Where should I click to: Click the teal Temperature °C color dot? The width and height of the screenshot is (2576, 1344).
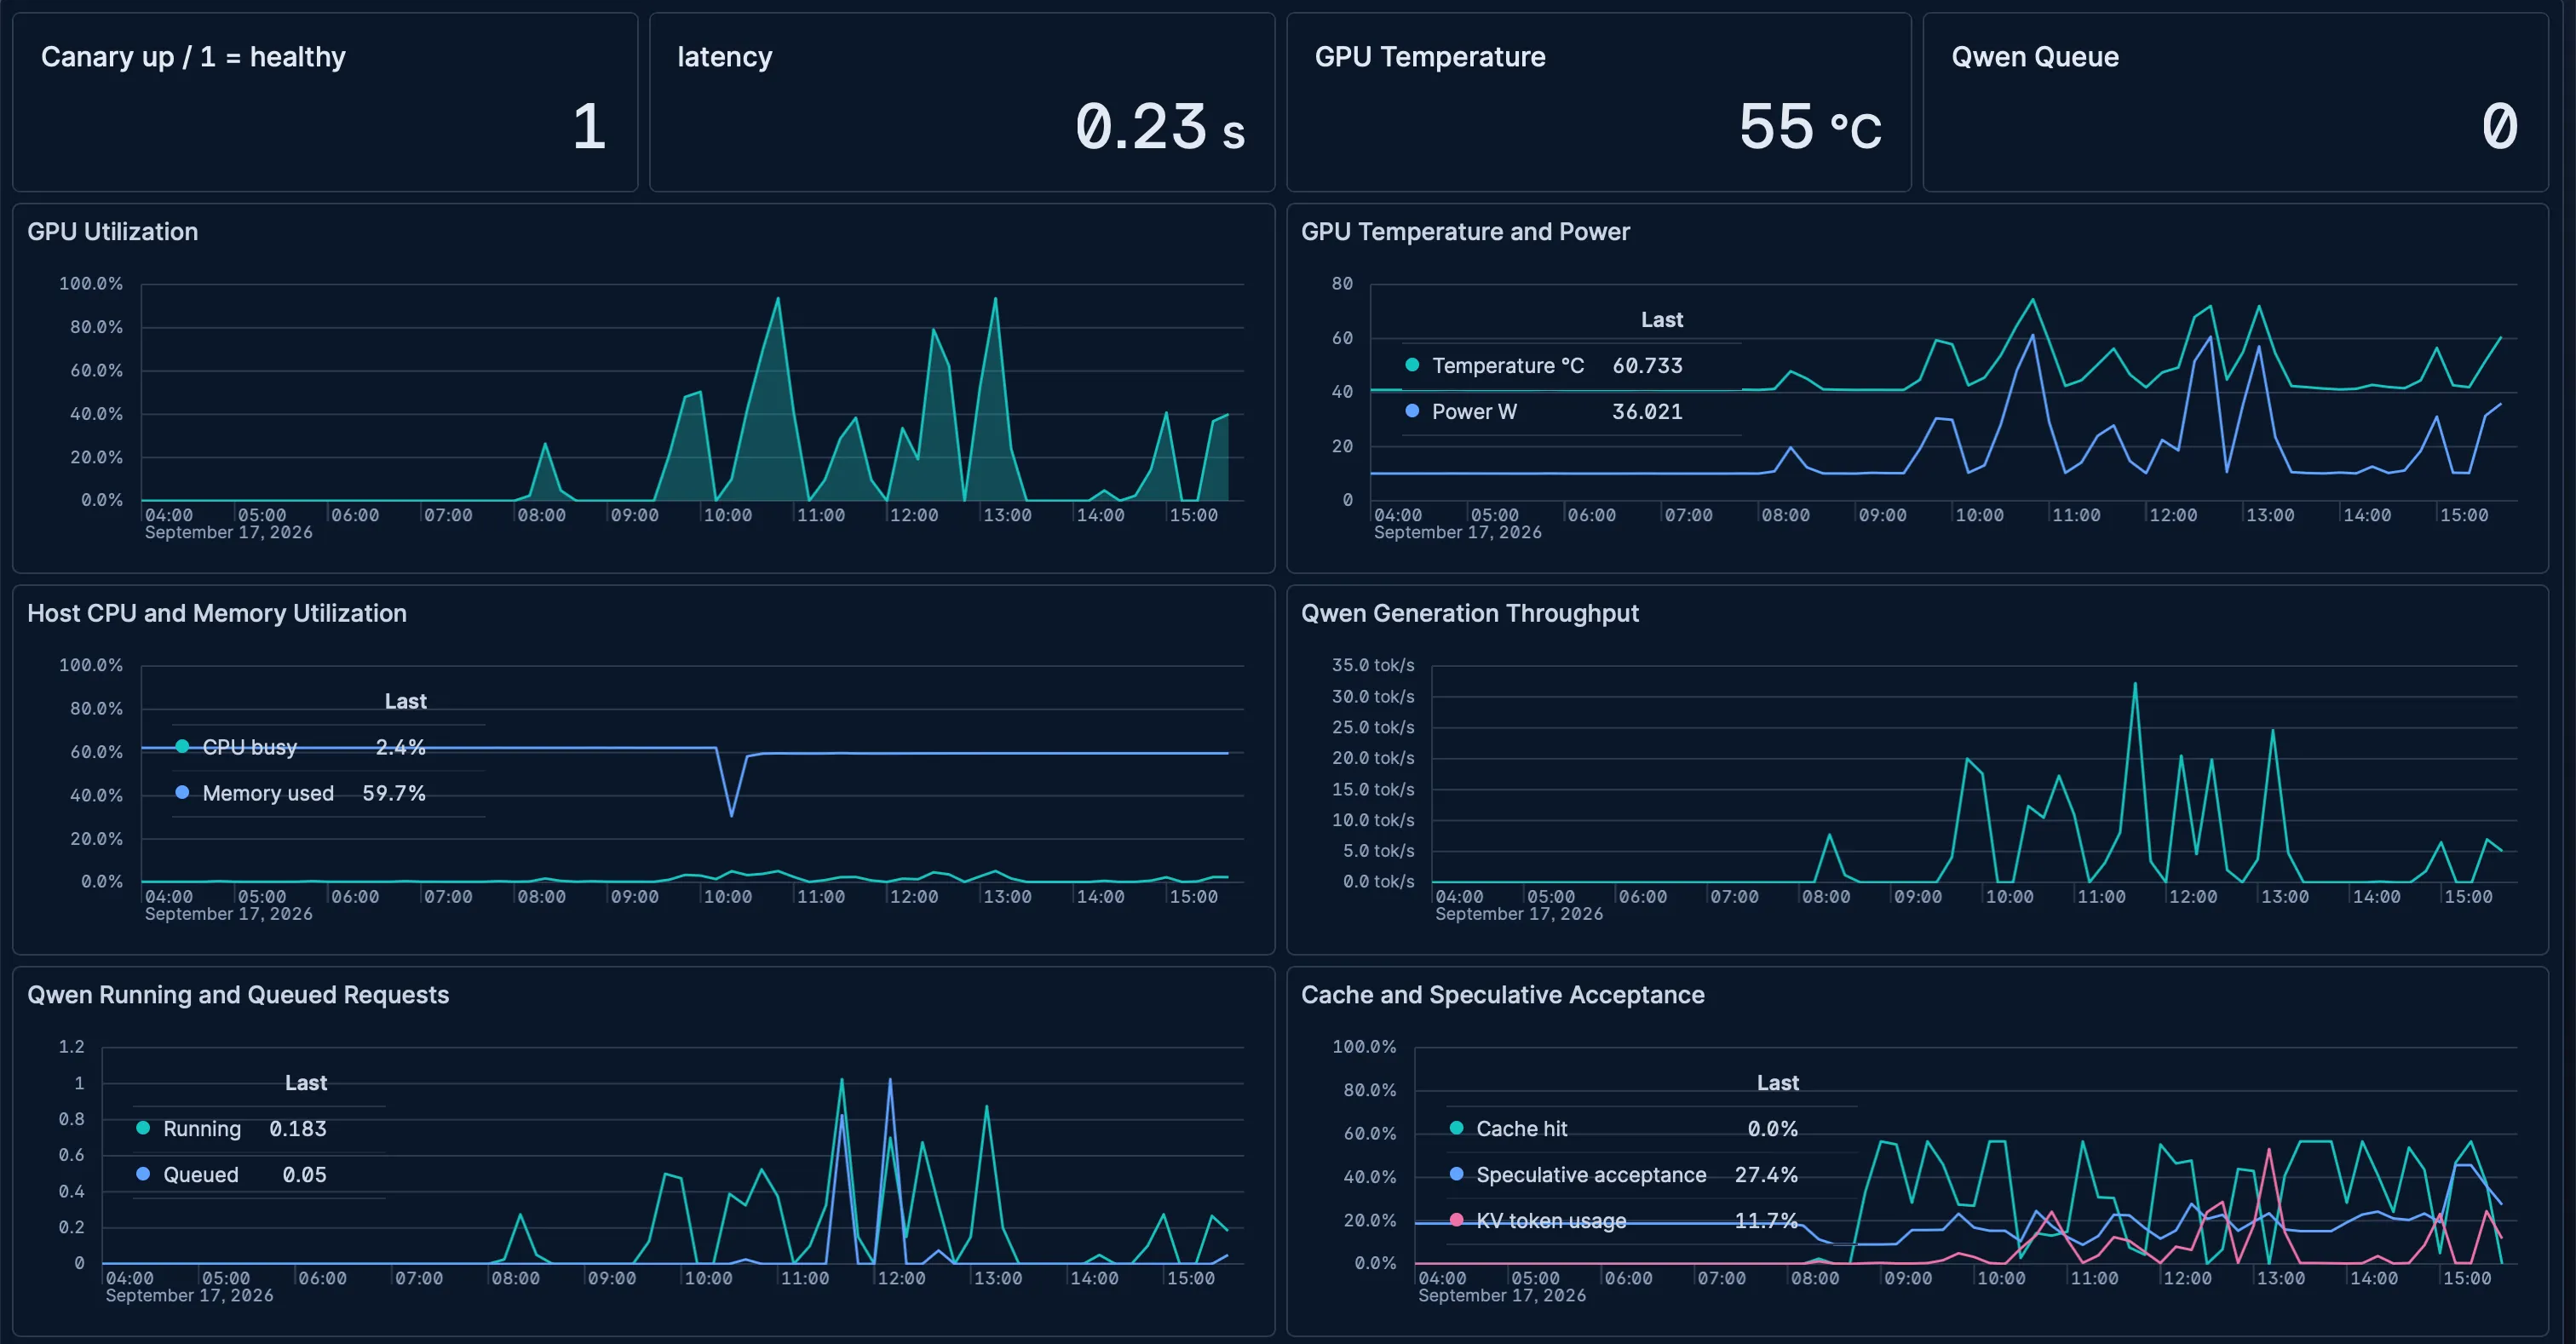coord(1412,365)
